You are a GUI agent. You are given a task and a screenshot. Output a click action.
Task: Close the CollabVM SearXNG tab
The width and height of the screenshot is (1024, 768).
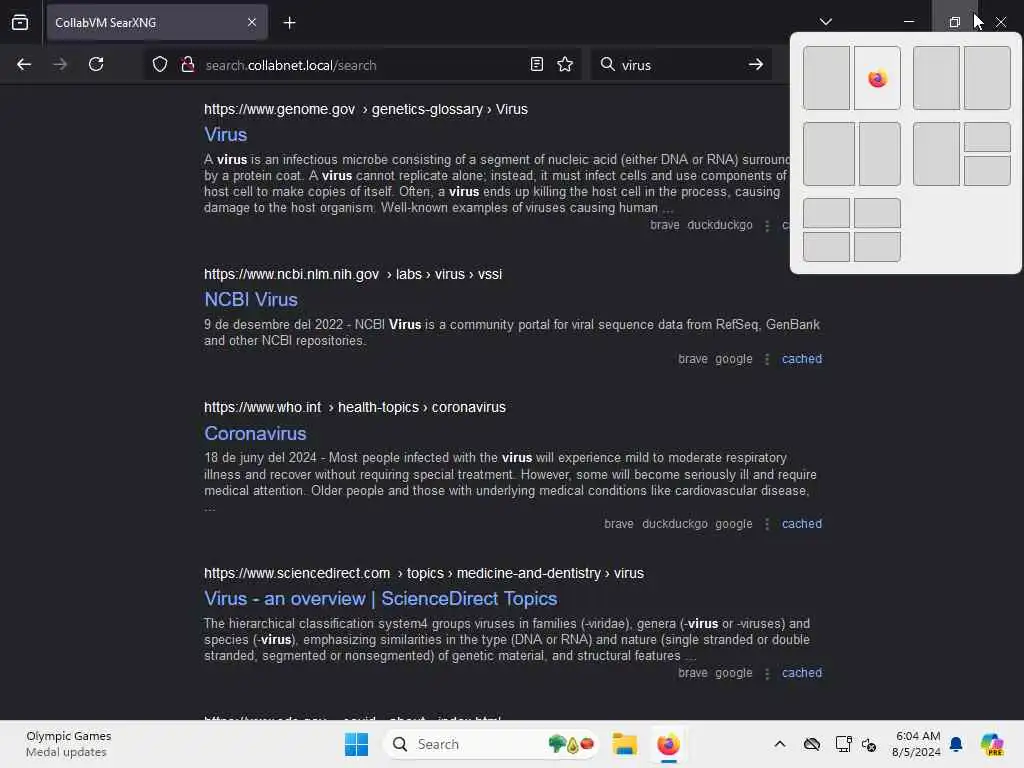point(251,22)
